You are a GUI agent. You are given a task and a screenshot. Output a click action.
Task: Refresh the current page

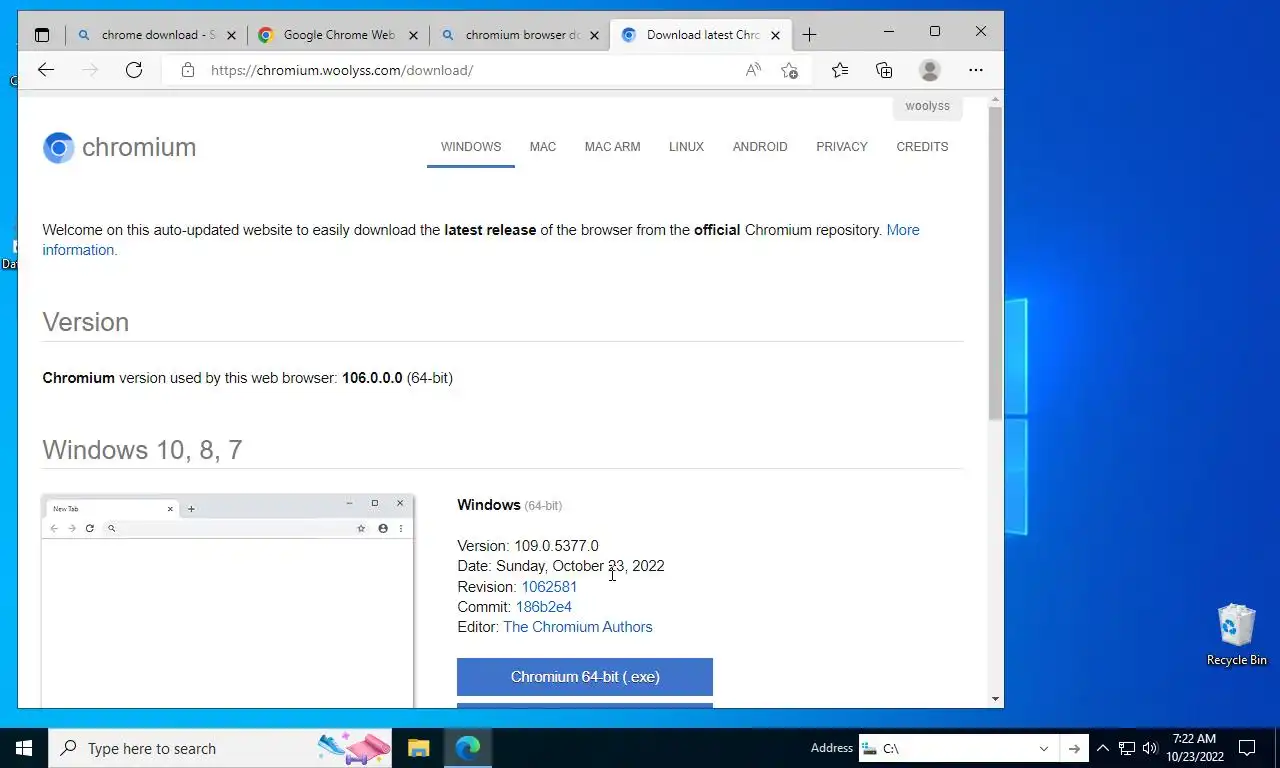[134, 70]
